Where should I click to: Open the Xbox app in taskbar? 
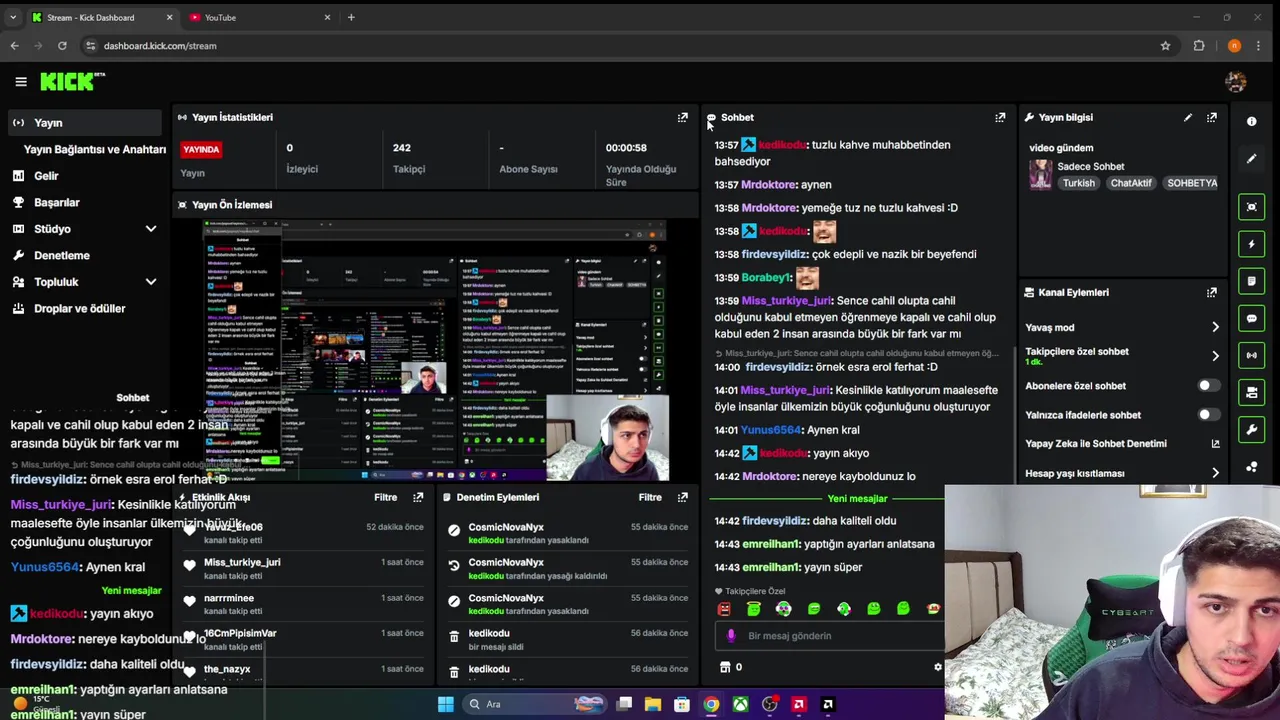click(740, 704)
